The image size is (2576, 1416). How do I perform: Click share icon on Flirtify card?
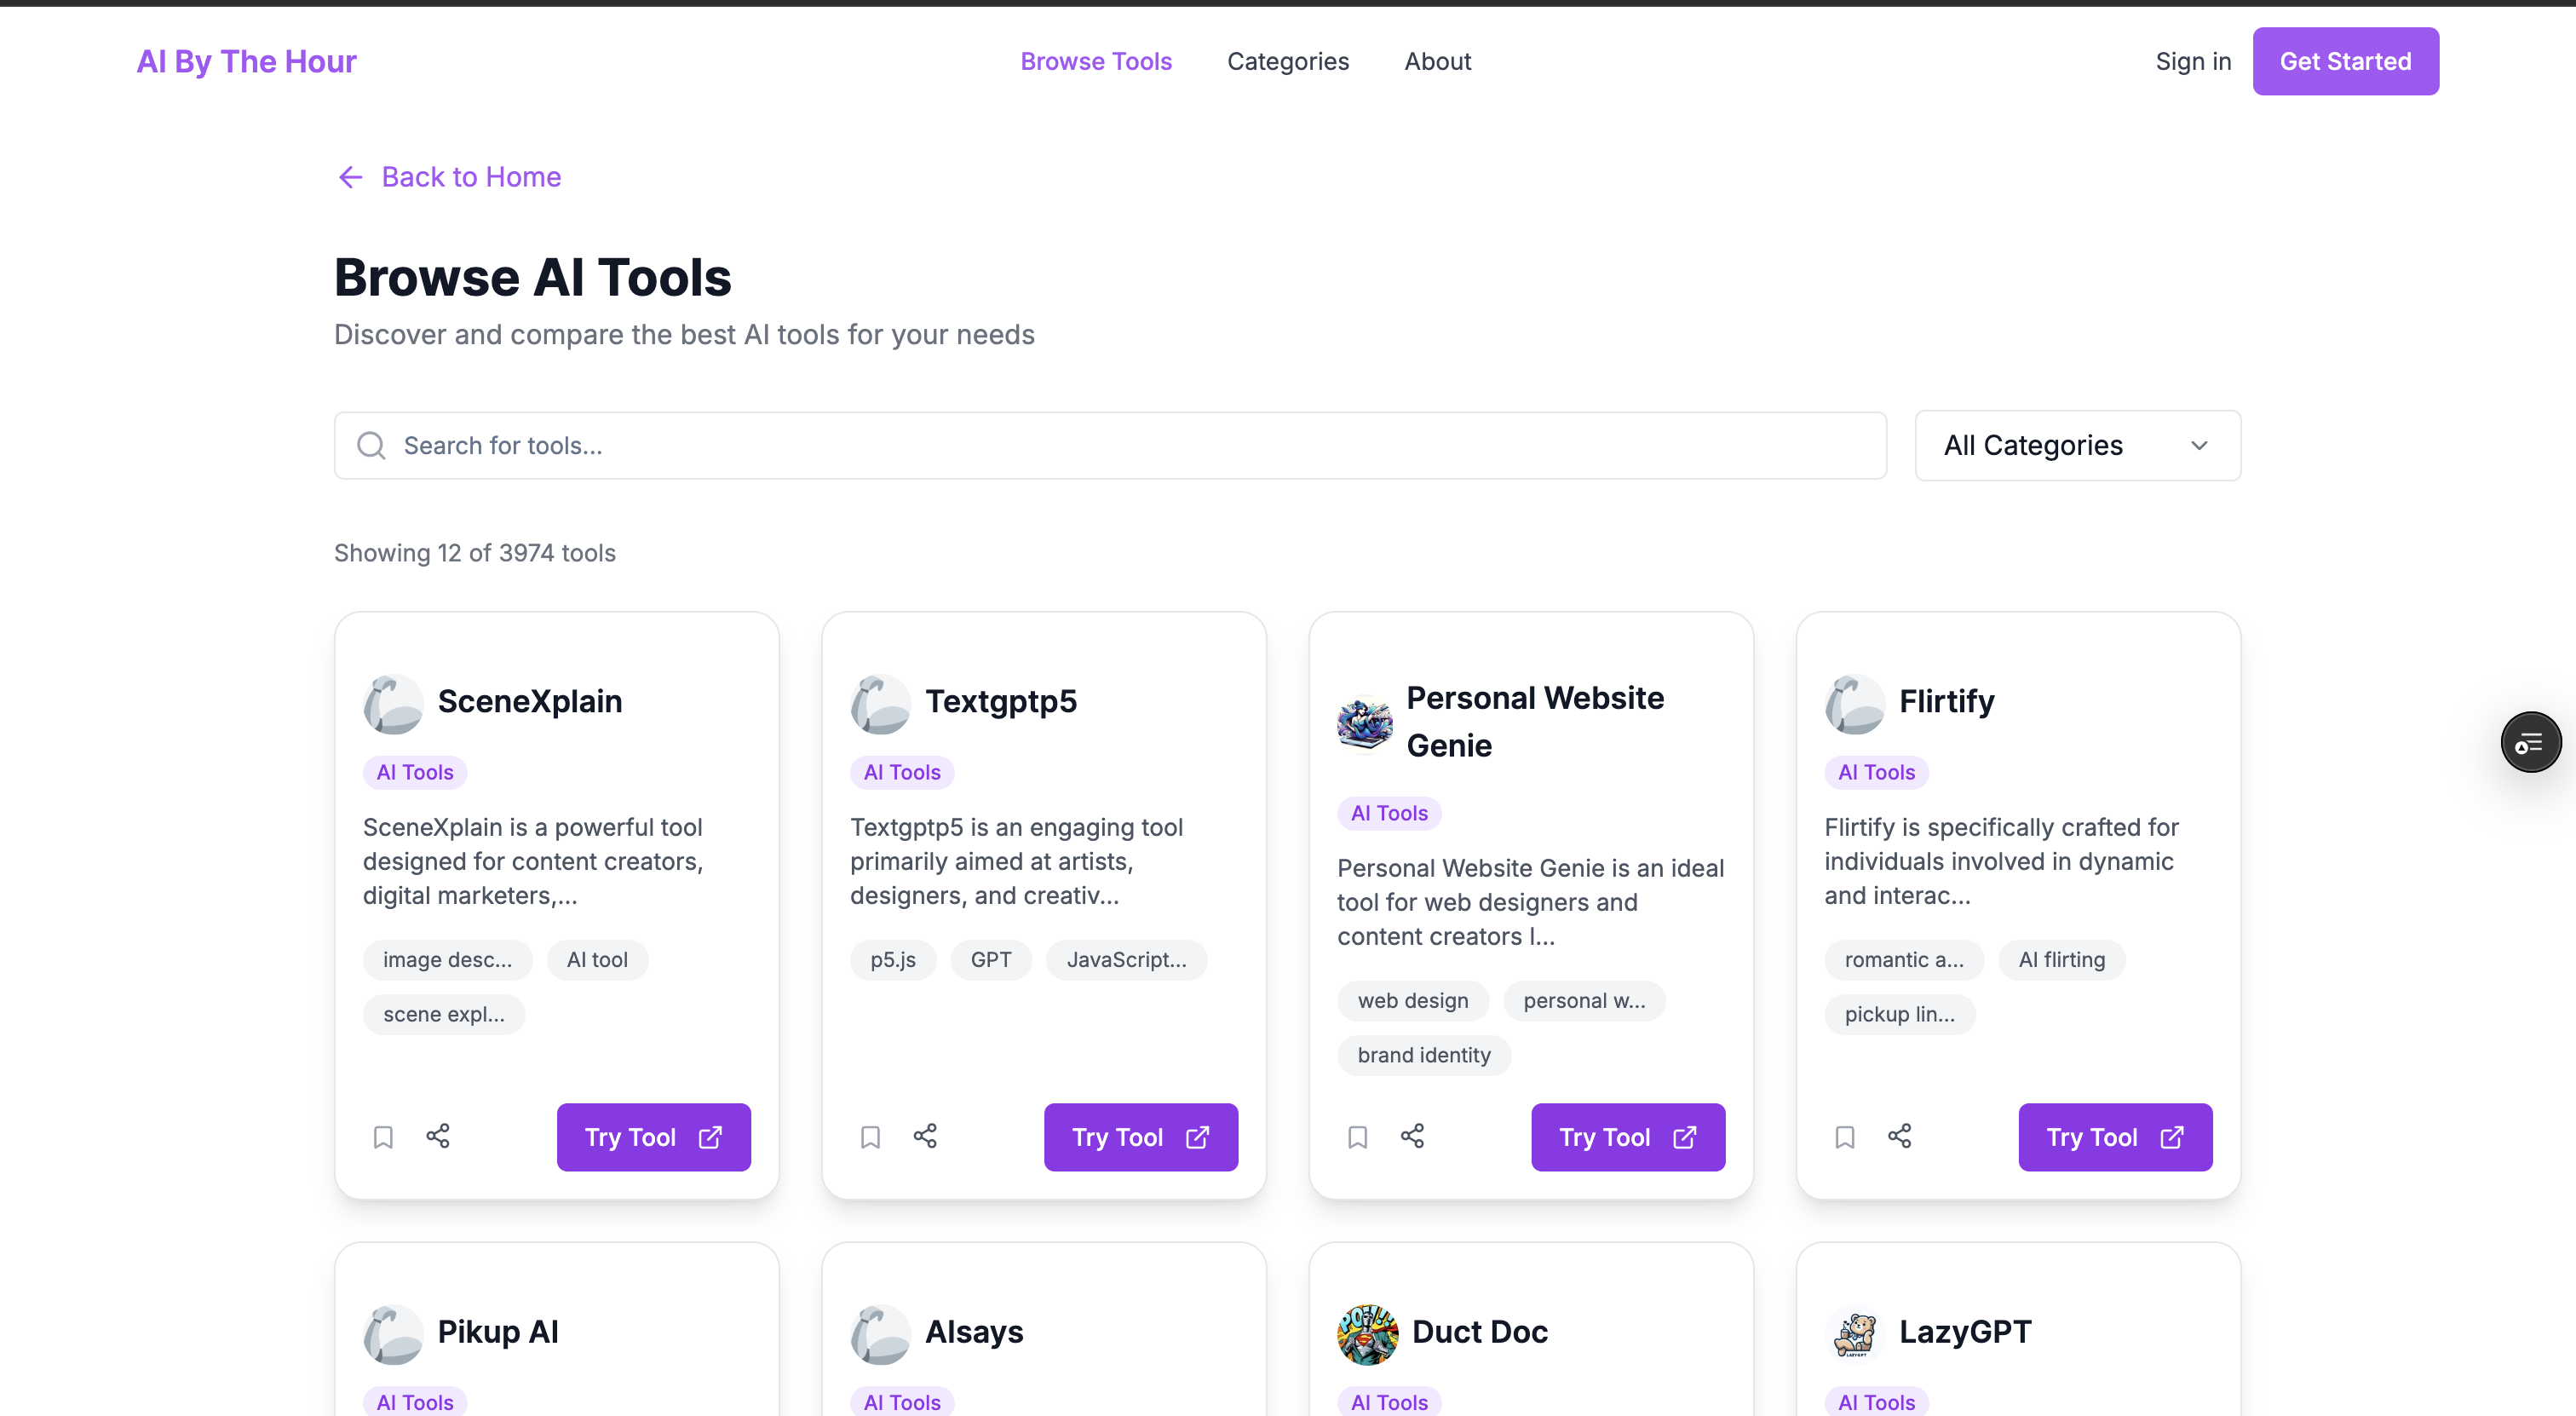[x=1899, y=1136]
